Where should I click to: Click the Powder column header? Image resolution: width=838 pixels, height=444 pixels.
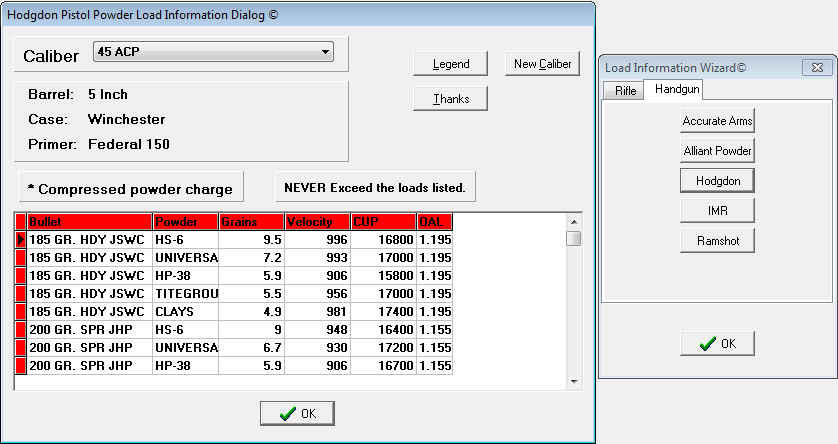[186, 221]
